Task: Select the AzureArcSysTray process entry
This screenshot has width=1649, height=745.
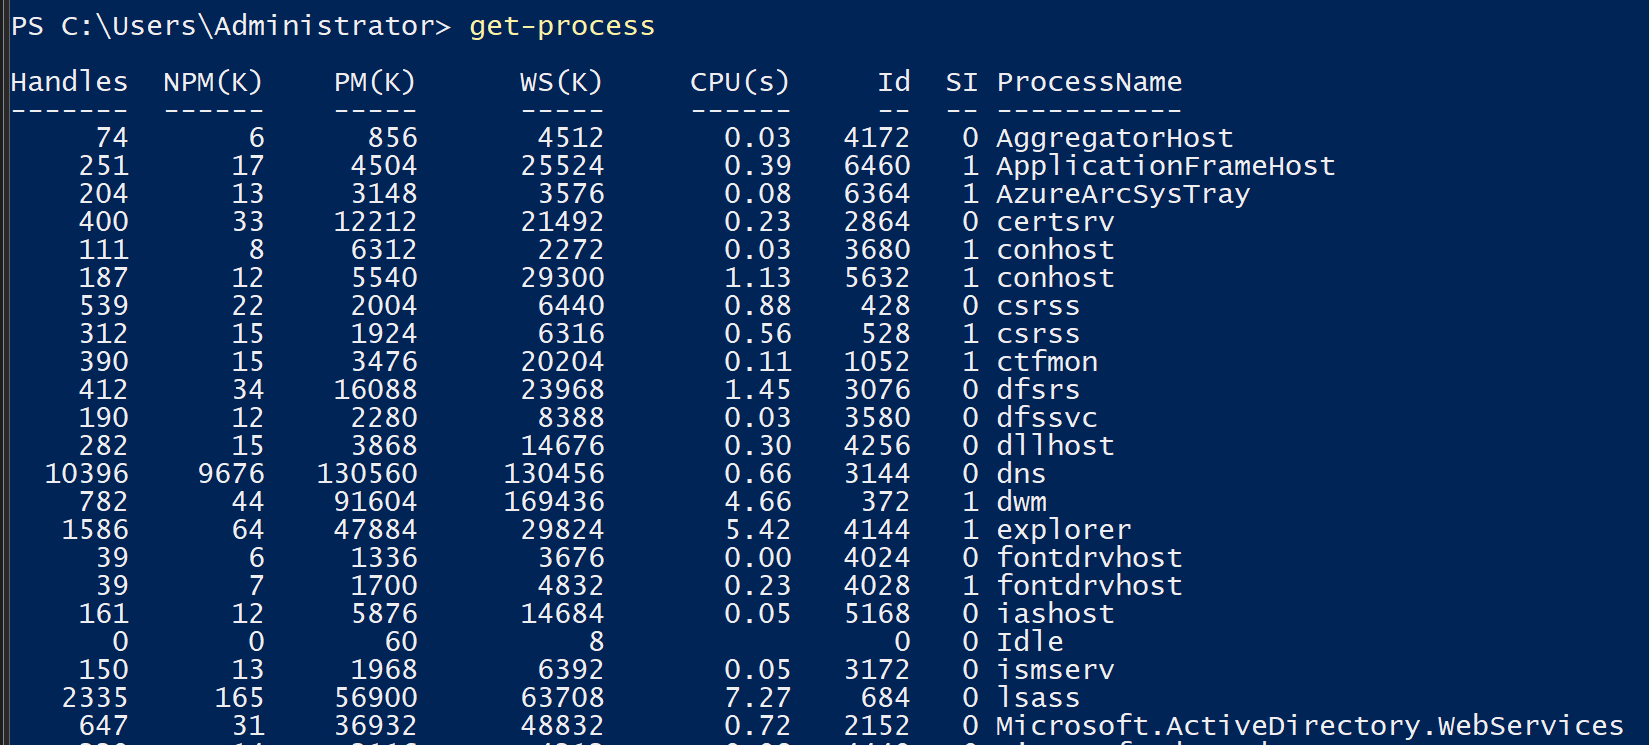Action: [x=1123, y=195]
